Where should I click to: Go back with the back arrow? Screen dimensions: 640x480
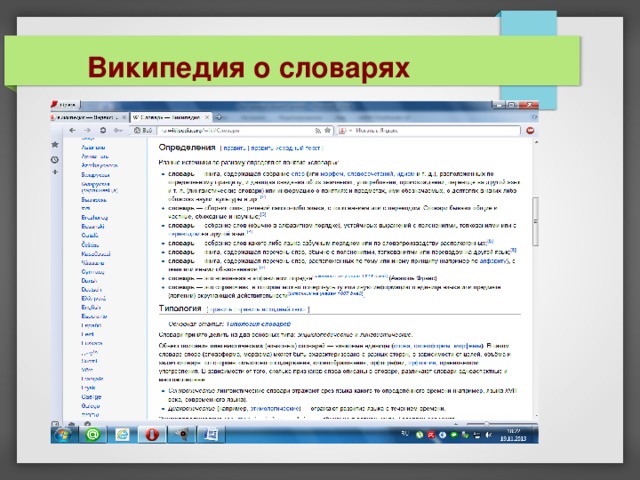72,131
